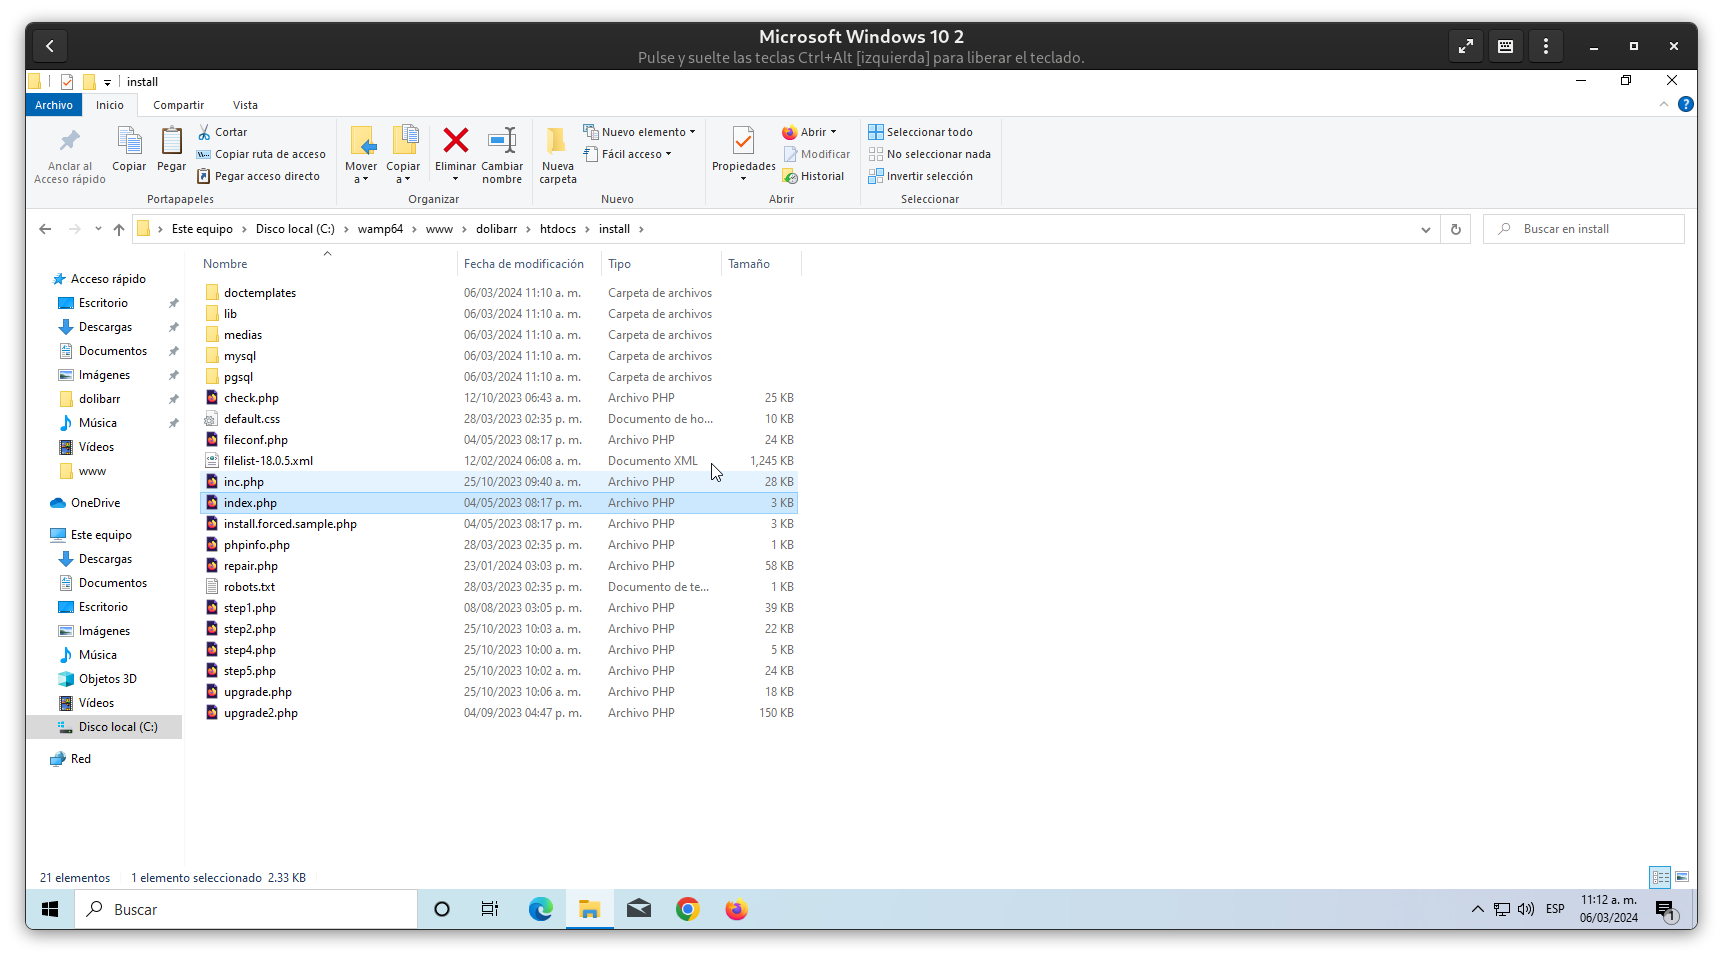Click the Pegar clipboard icon
Viewport: 1723px width, 958px height.
(171, 141)
